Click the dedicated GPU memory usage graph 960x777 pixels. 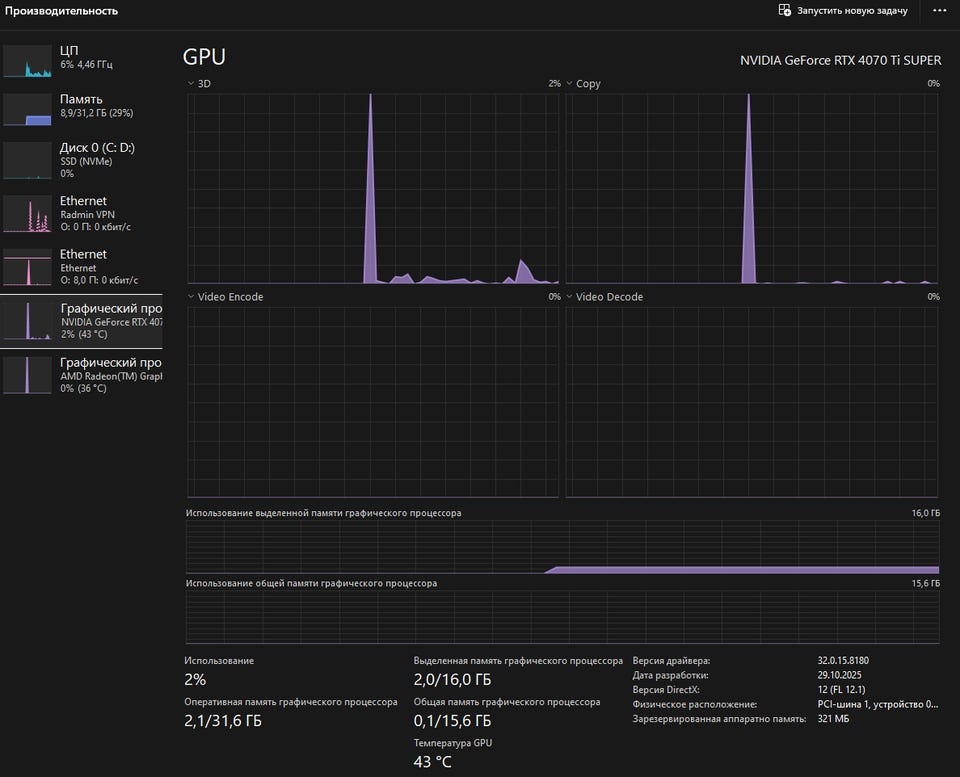pos(562,547)
